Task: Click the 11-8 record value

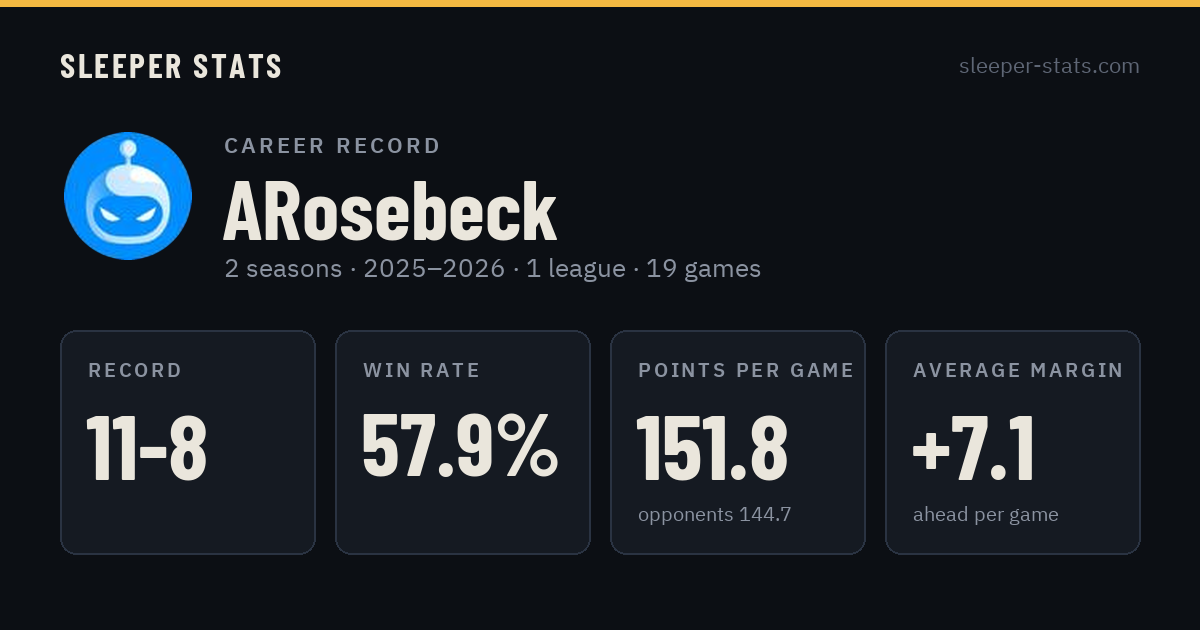Action: click(x=147, y=449)
